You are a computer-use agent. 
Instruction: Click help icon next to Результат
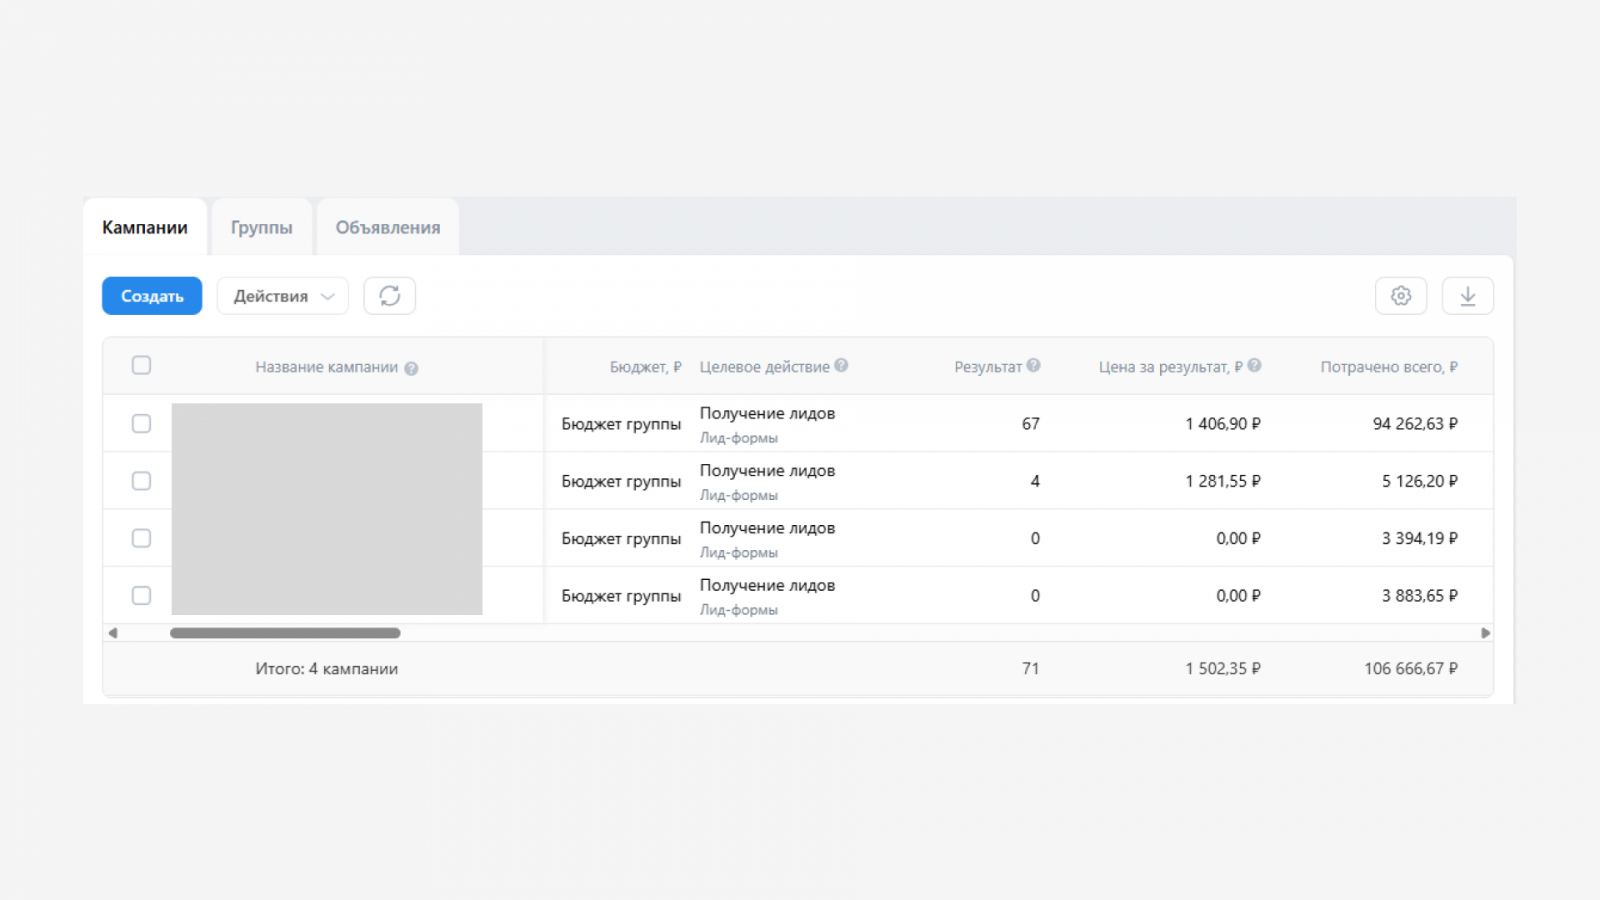pyautogui.click(x=1034, y=366)
